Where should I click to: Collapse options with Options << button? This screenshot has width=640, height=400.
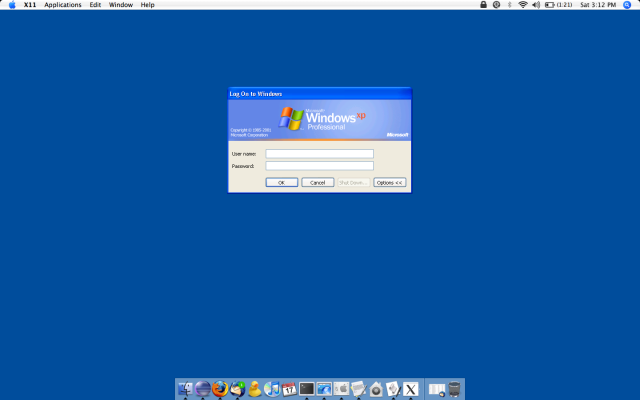(x=389, y=182)
